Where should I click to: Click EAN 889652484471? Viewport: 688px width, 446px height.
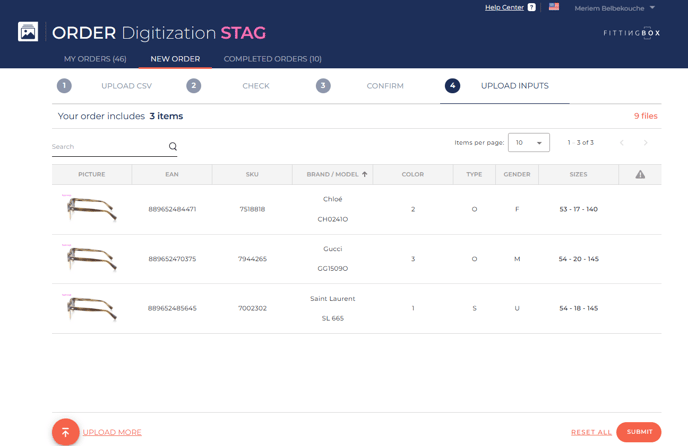(x=172, y=209)
